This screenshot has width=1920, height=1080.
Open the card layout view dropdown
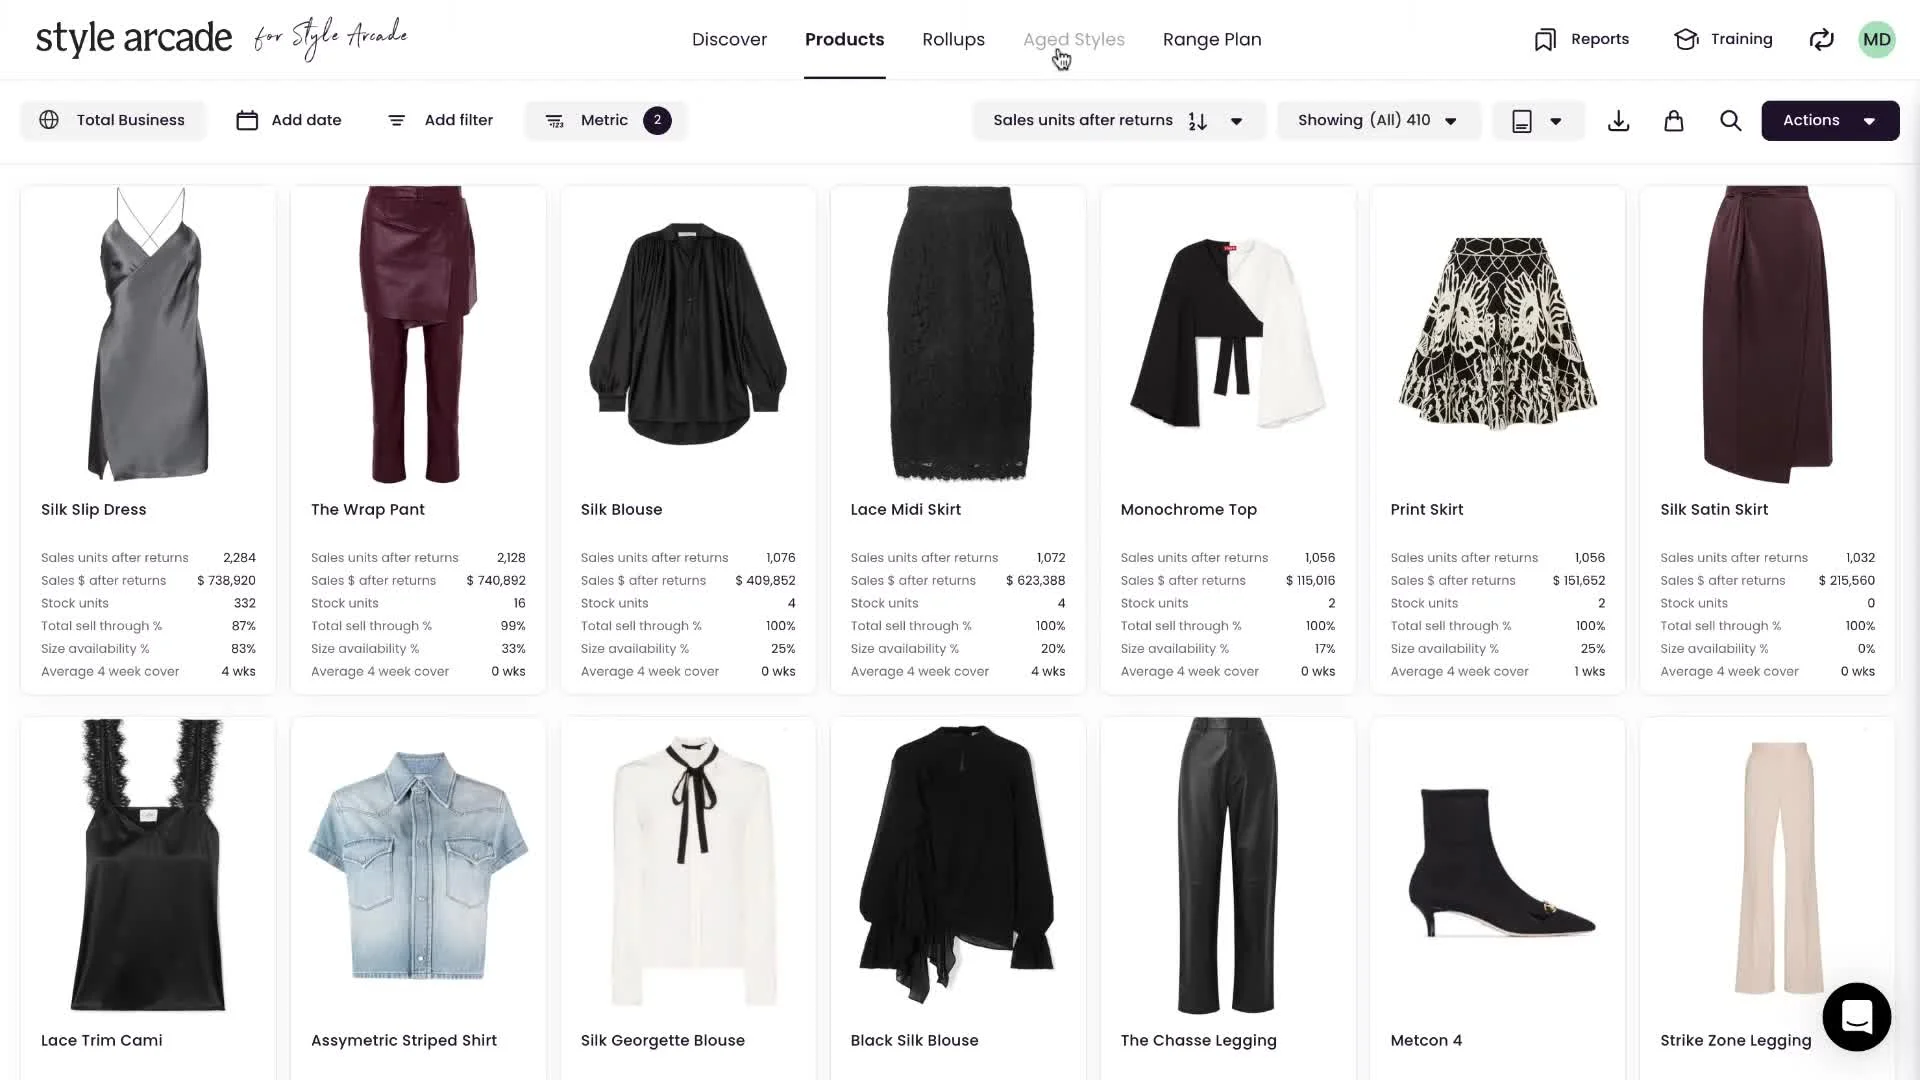tap(1537, 121)
